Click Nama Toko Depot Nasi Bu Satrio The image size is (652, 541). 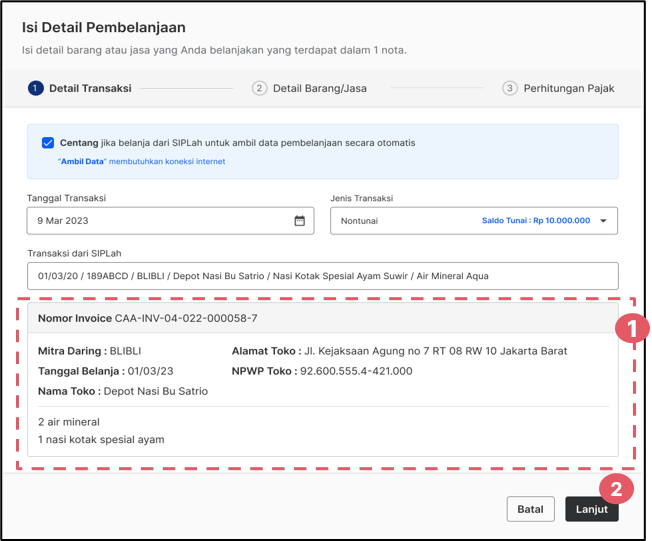[x=123, y=391]
